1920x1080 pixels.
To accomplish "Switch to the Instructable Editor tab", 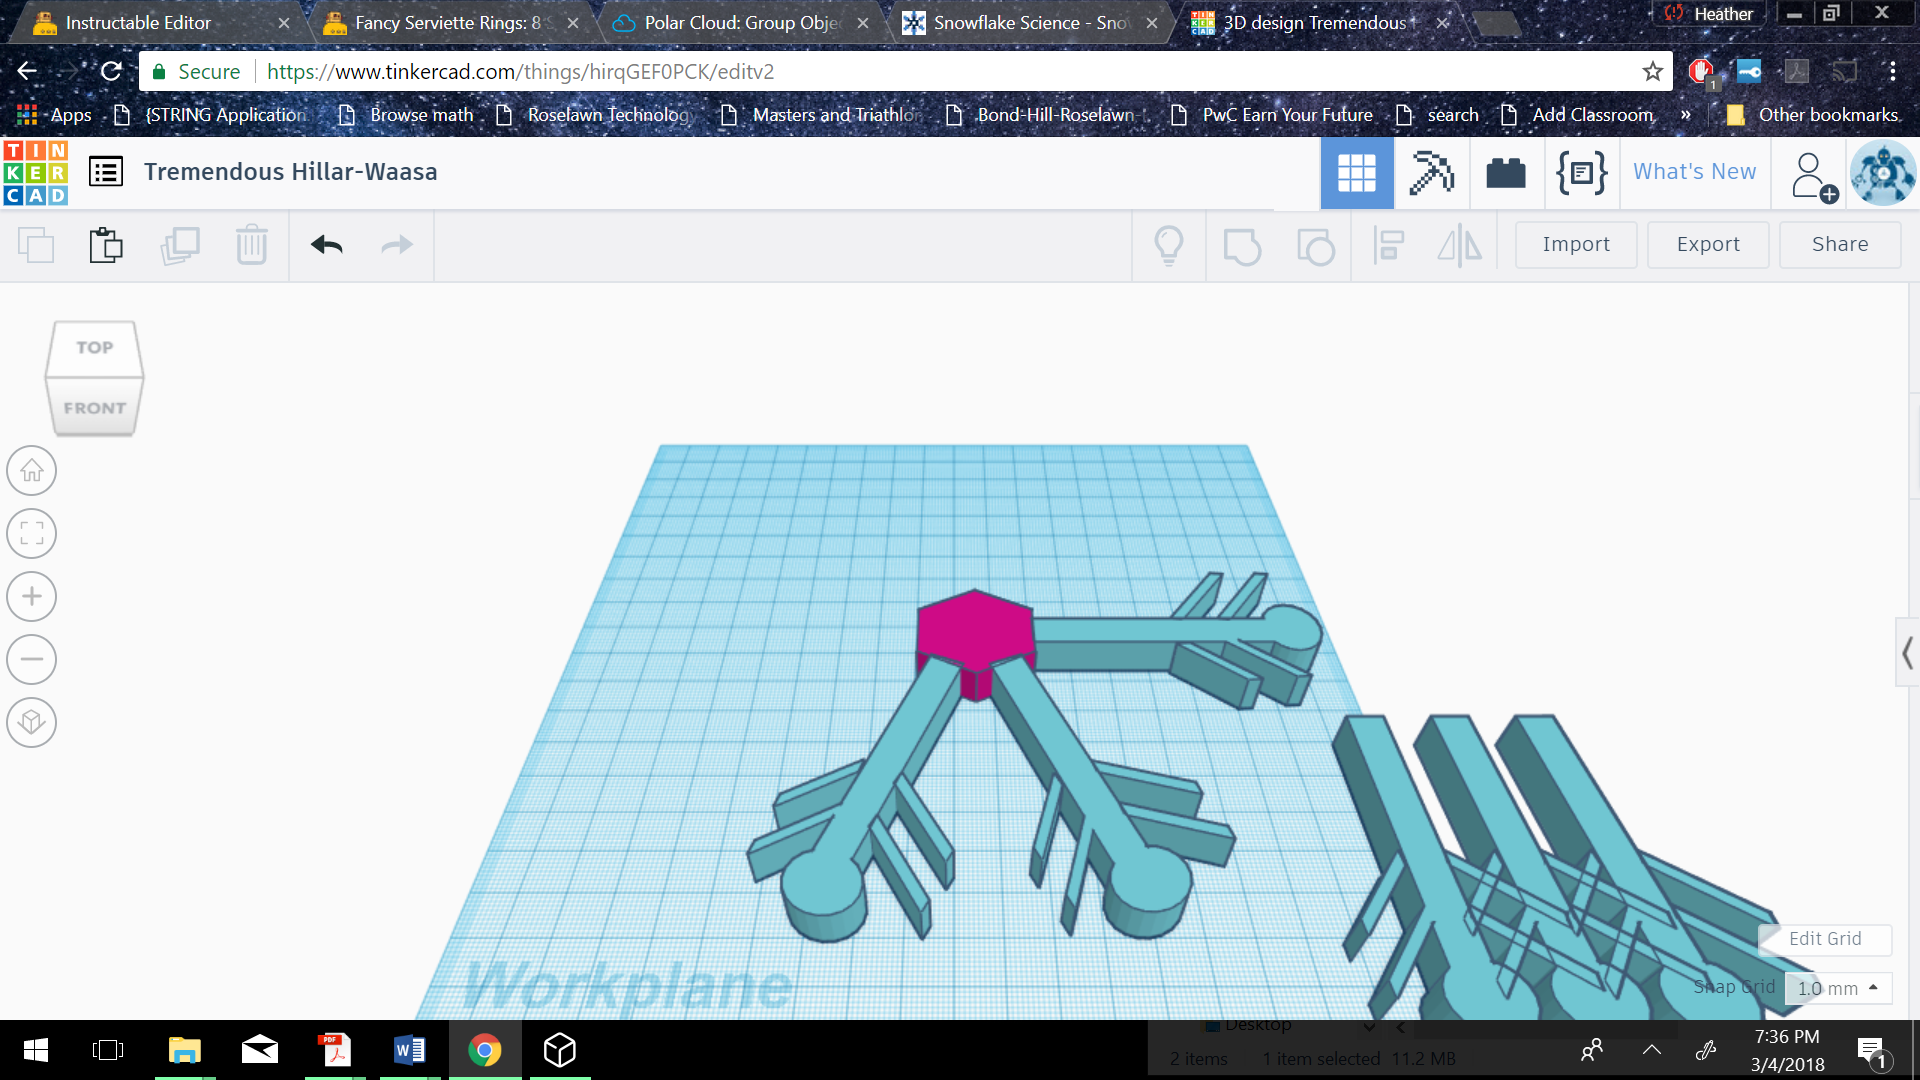I will point(160,23).
